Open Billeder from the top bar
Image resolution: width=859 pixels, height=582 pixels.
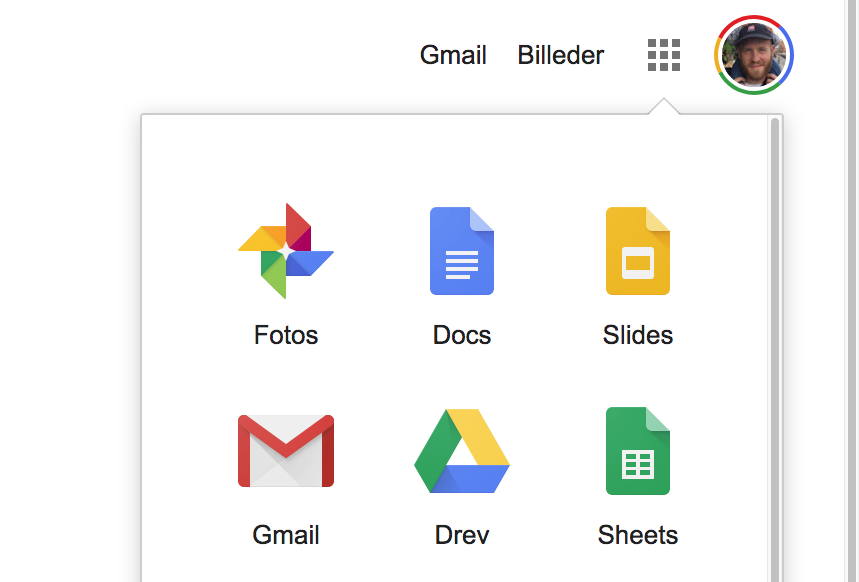(560, 55)
